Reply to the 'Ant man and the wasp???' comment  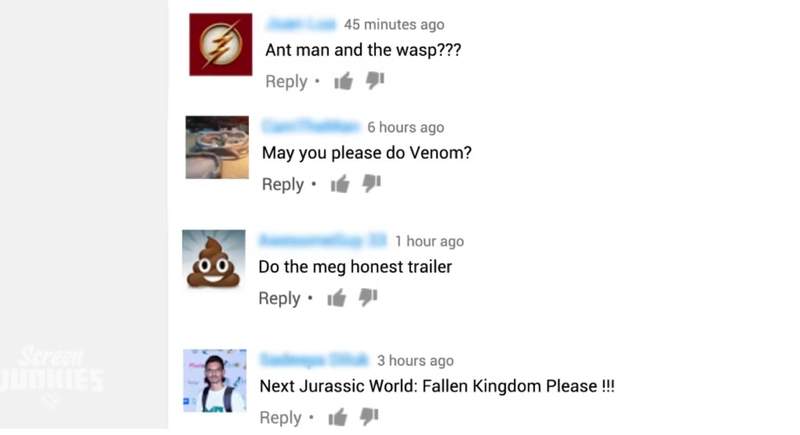pos(286,82)
